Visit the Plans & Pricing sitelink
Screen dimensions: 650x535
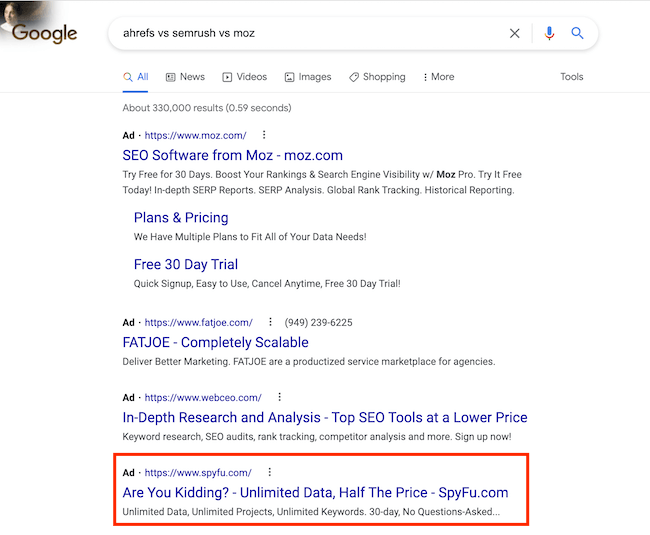coord(181,217)
